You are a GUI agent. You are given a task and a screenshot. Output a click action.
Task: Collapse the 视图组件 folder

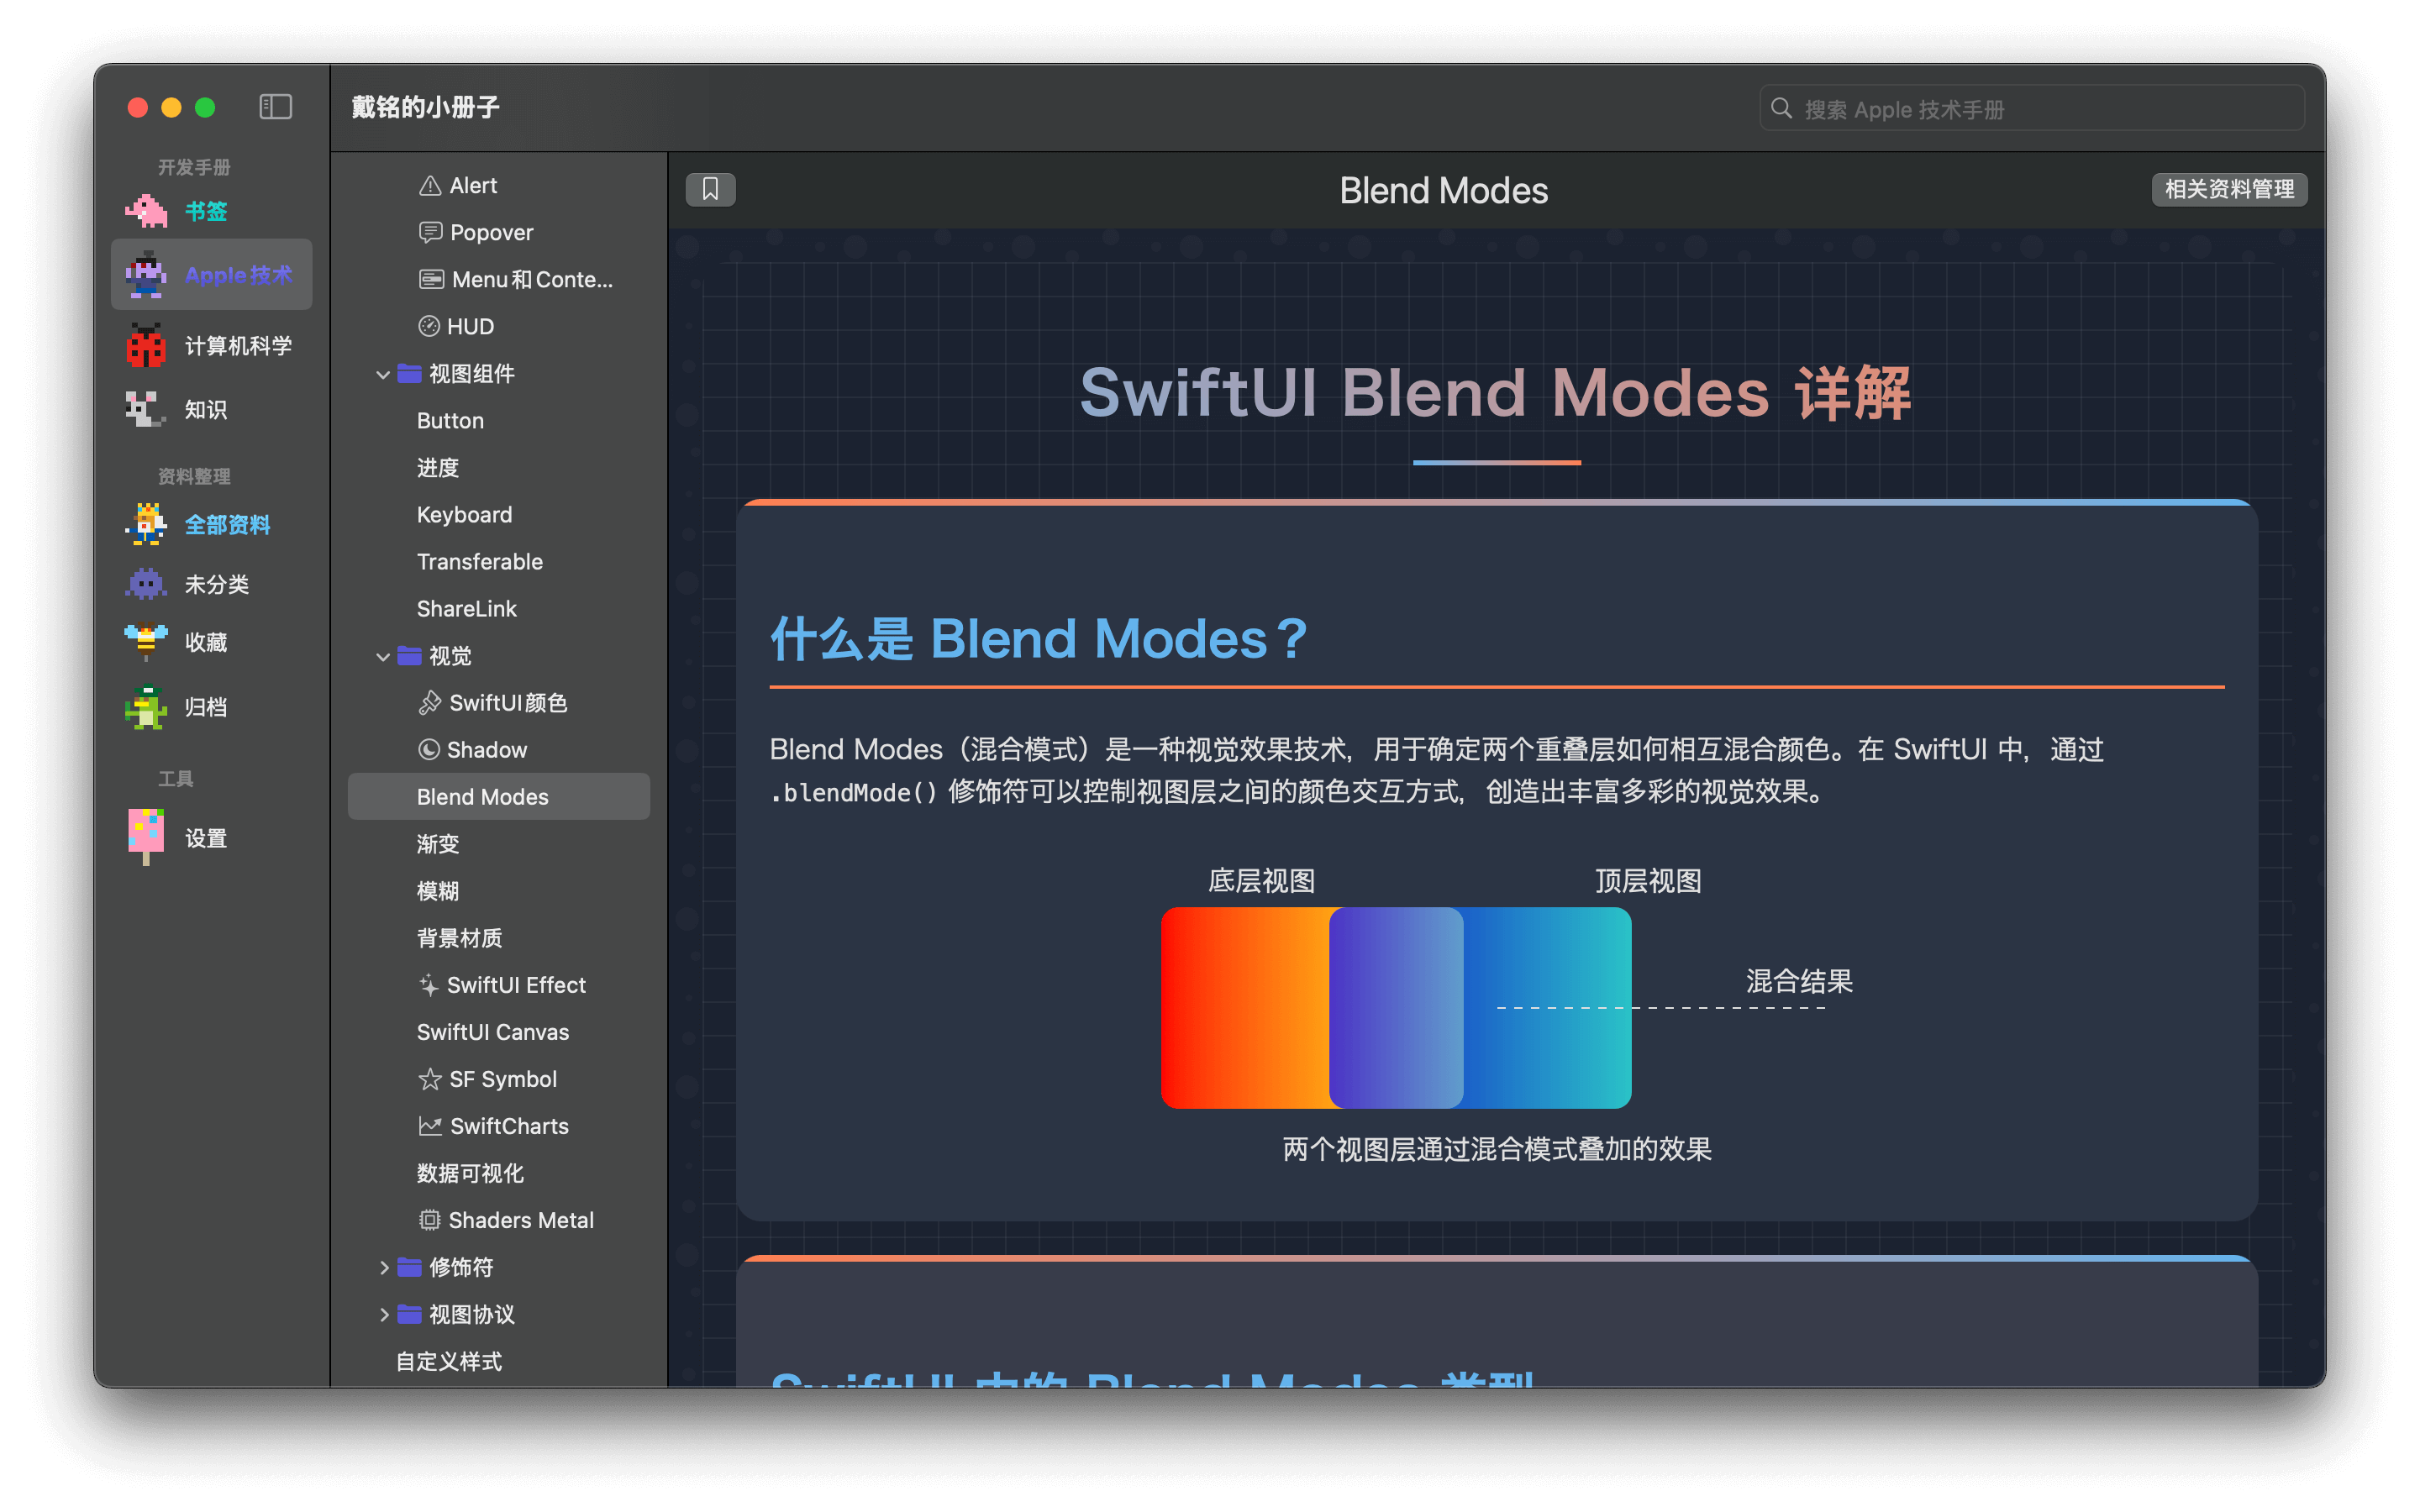pos(383,374)
